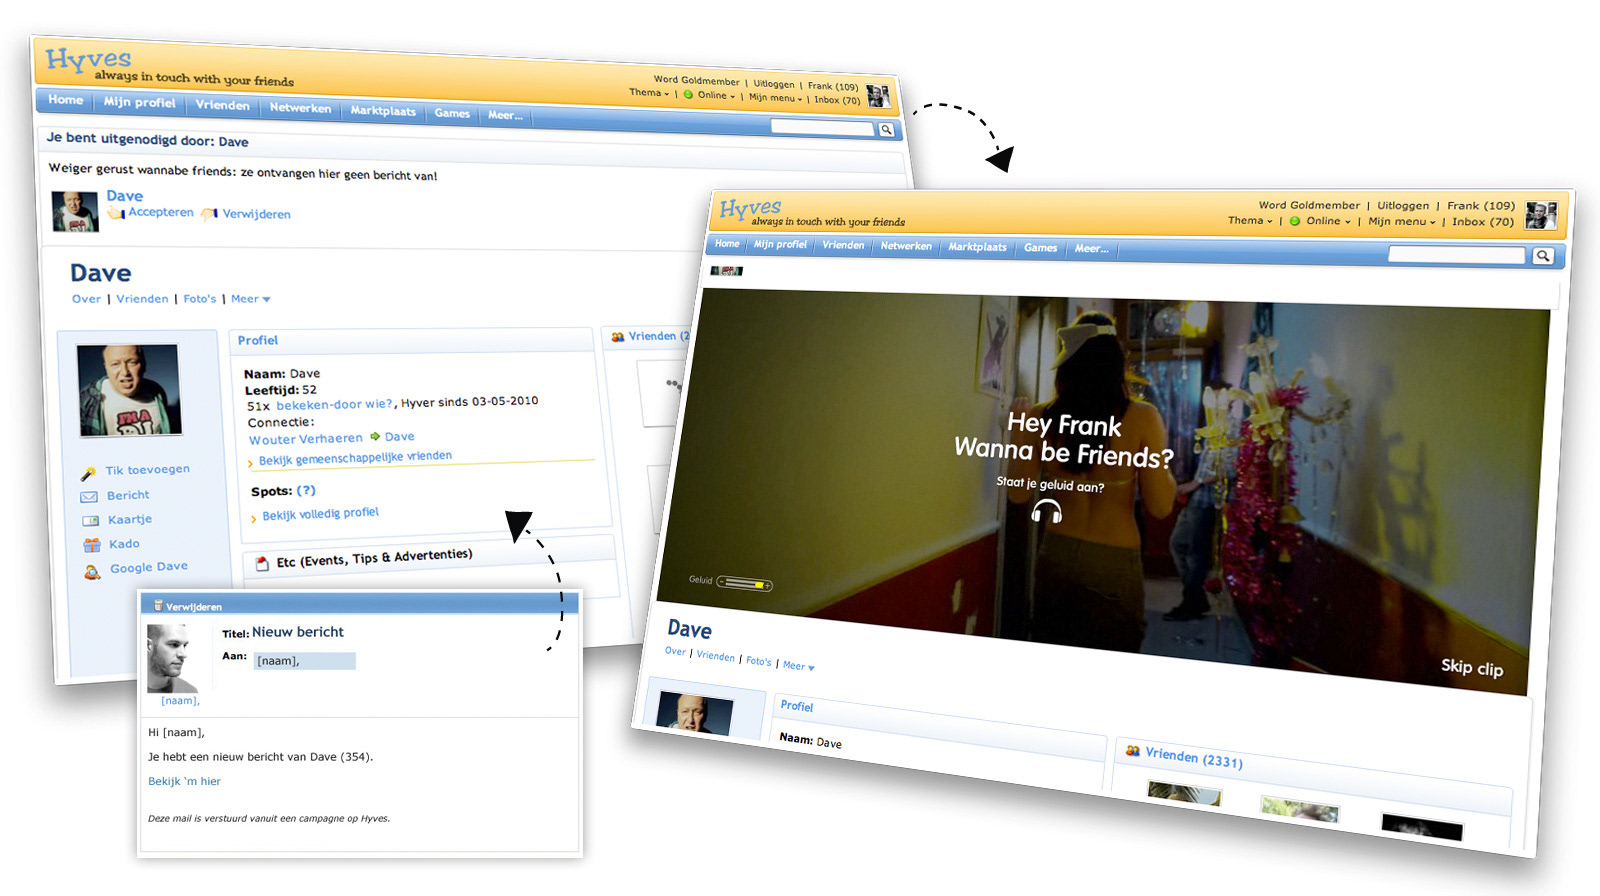Click Inbox (70) link in front window

click(1483, 222)
